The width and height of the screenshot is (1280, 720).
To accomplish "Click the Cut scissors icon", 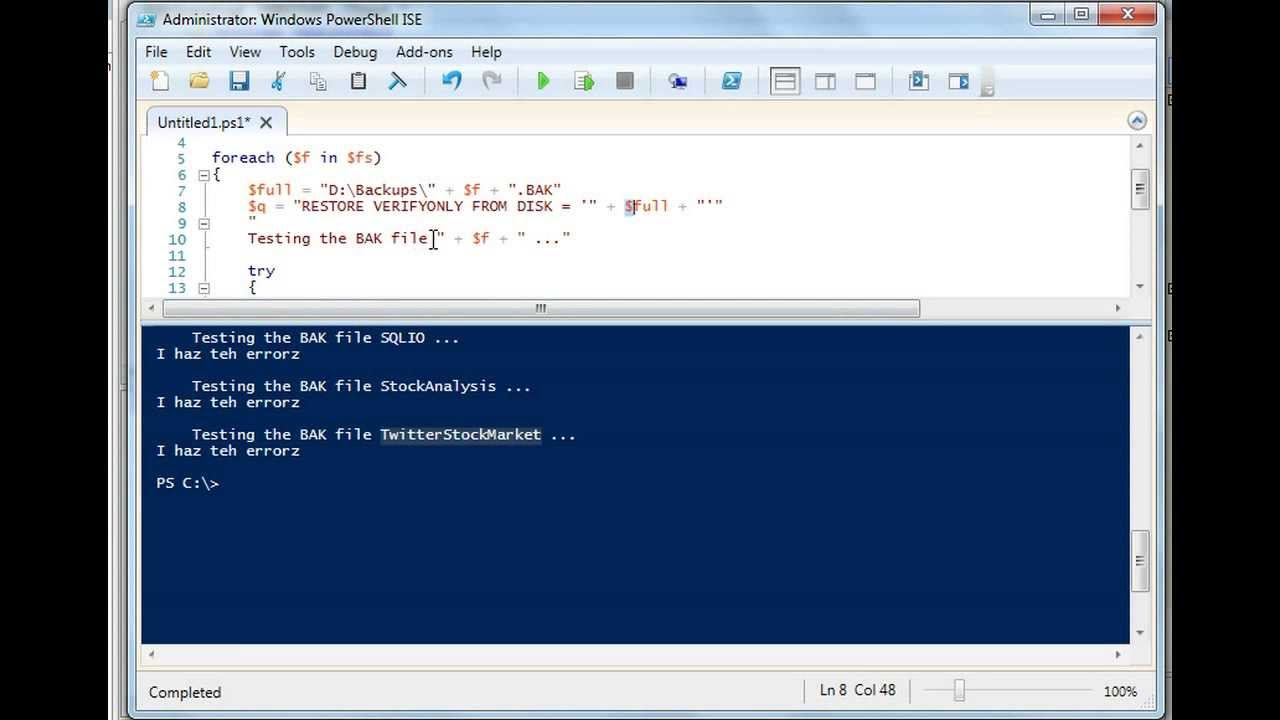I will [x=279, y=81].
